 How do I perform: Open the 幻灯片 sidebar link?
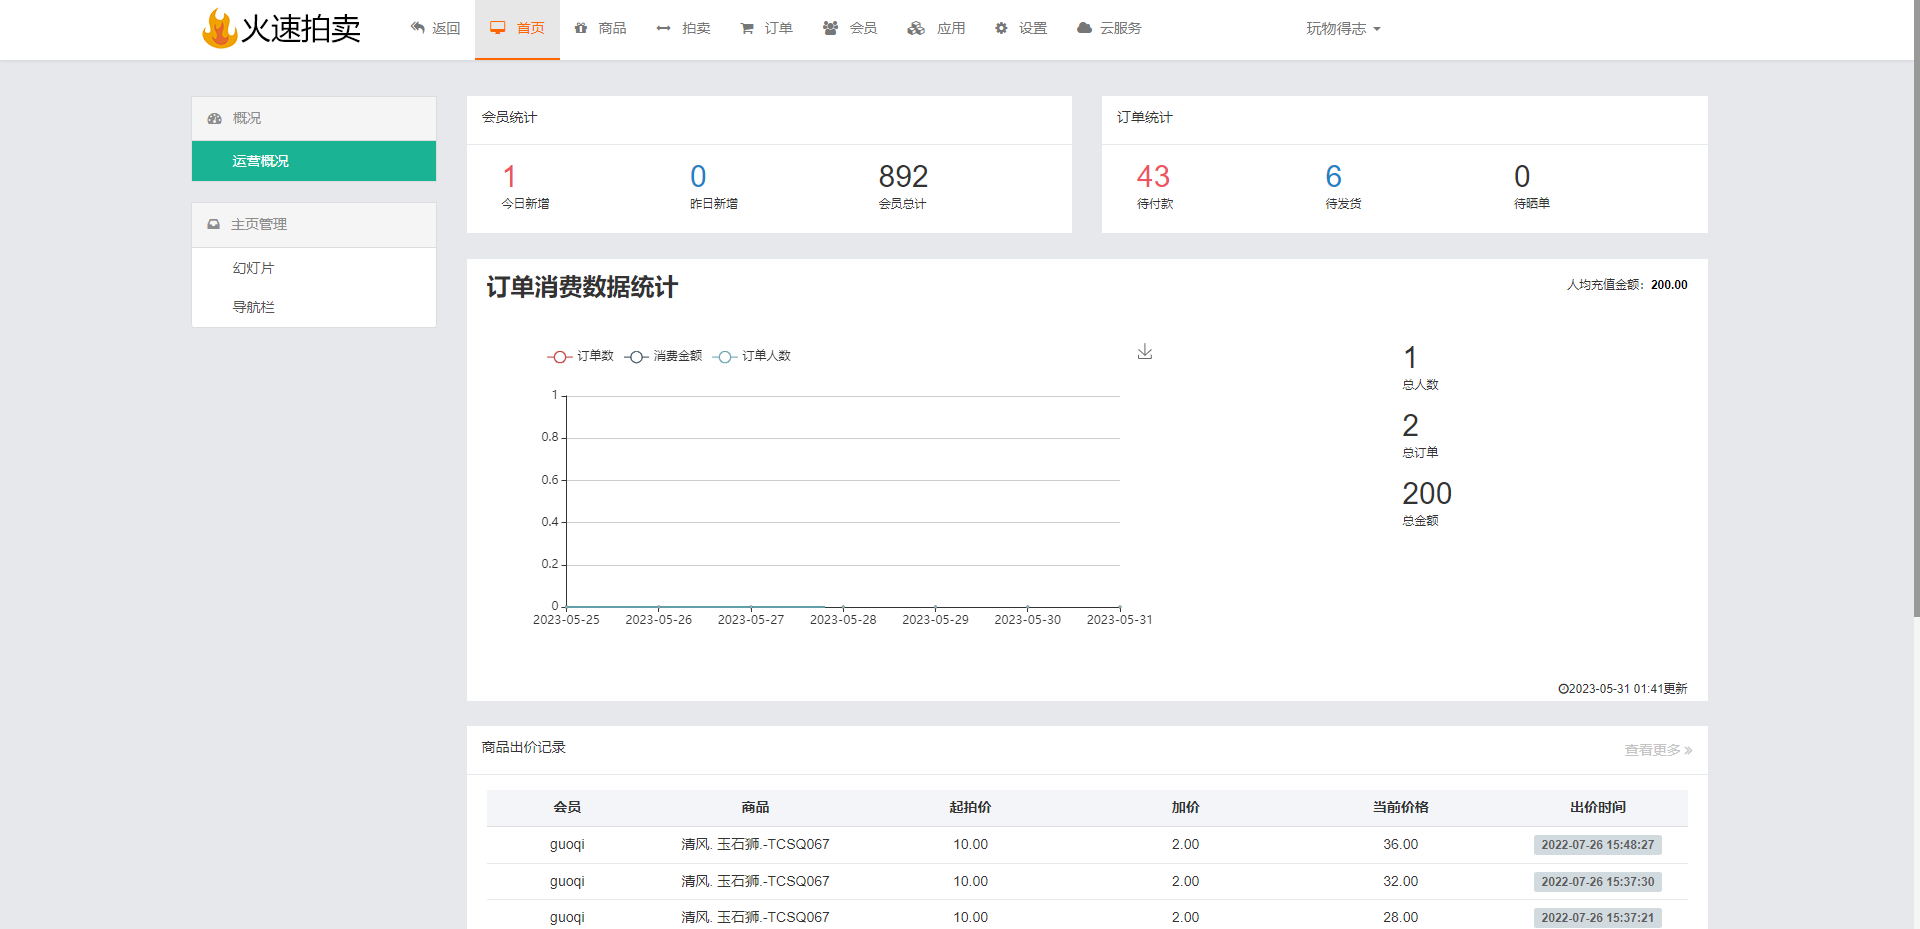pos(254,268)
